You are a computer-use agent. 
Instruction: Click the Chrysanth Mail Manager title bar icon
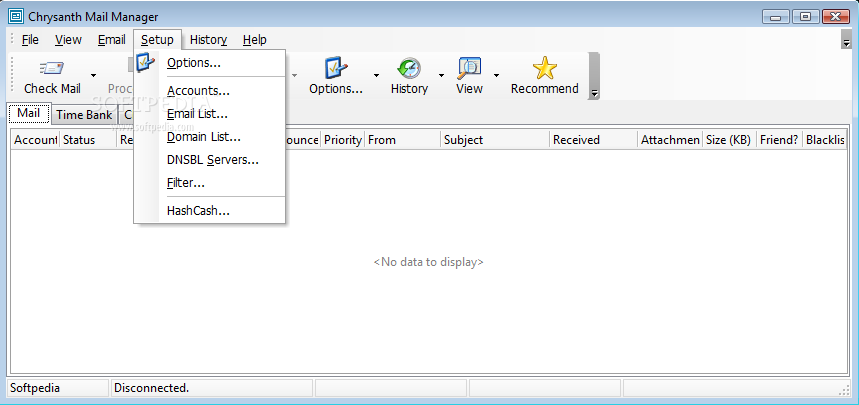[15, 17]
